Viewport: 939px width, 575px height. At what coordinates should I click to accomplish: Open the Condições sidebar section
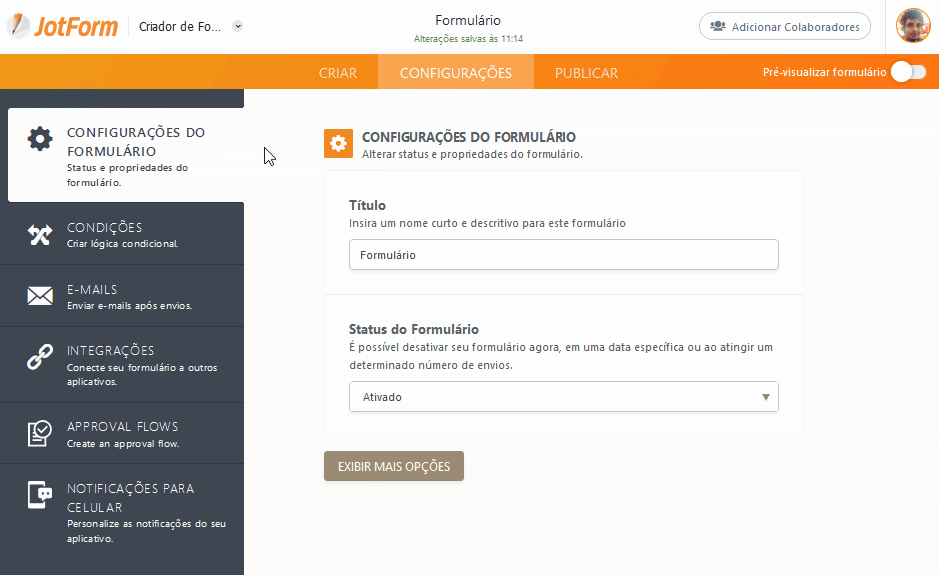[122, 234]
